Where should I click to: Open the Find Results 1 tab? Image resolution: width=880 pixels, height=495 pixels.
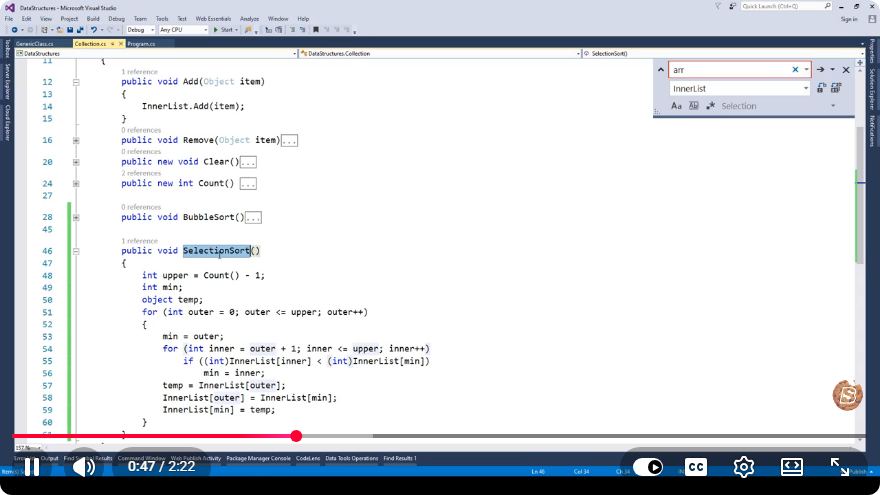400,458
